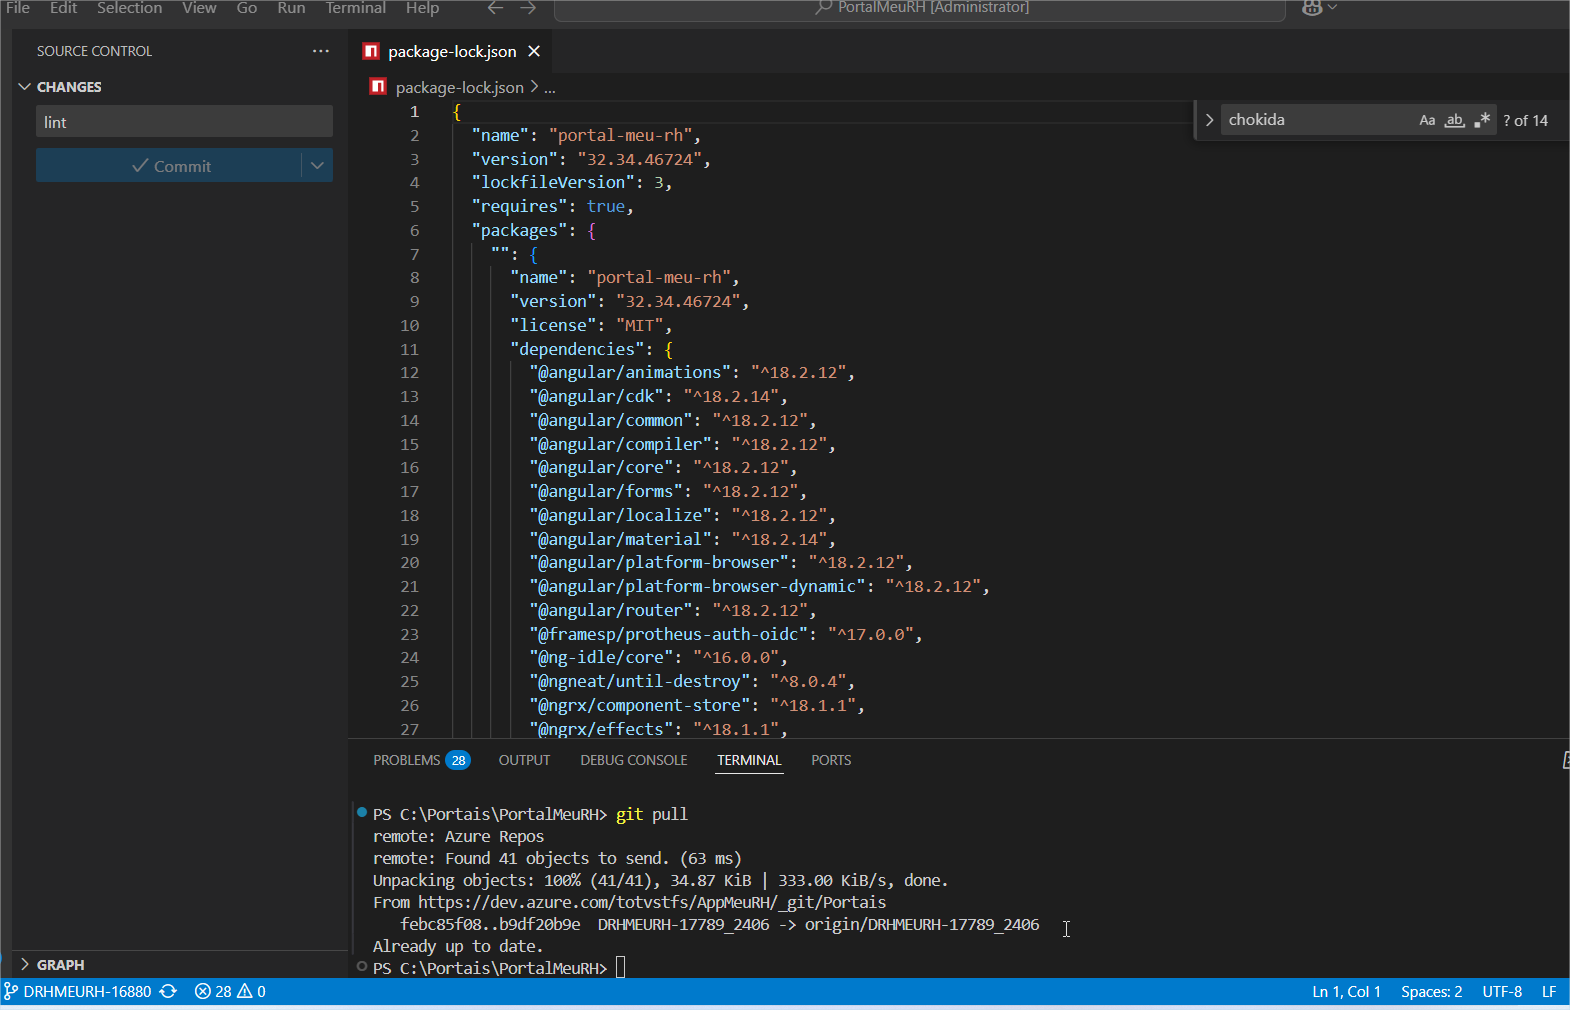
Task: Open the Terminal menu
Action: (x=355, y=8)
